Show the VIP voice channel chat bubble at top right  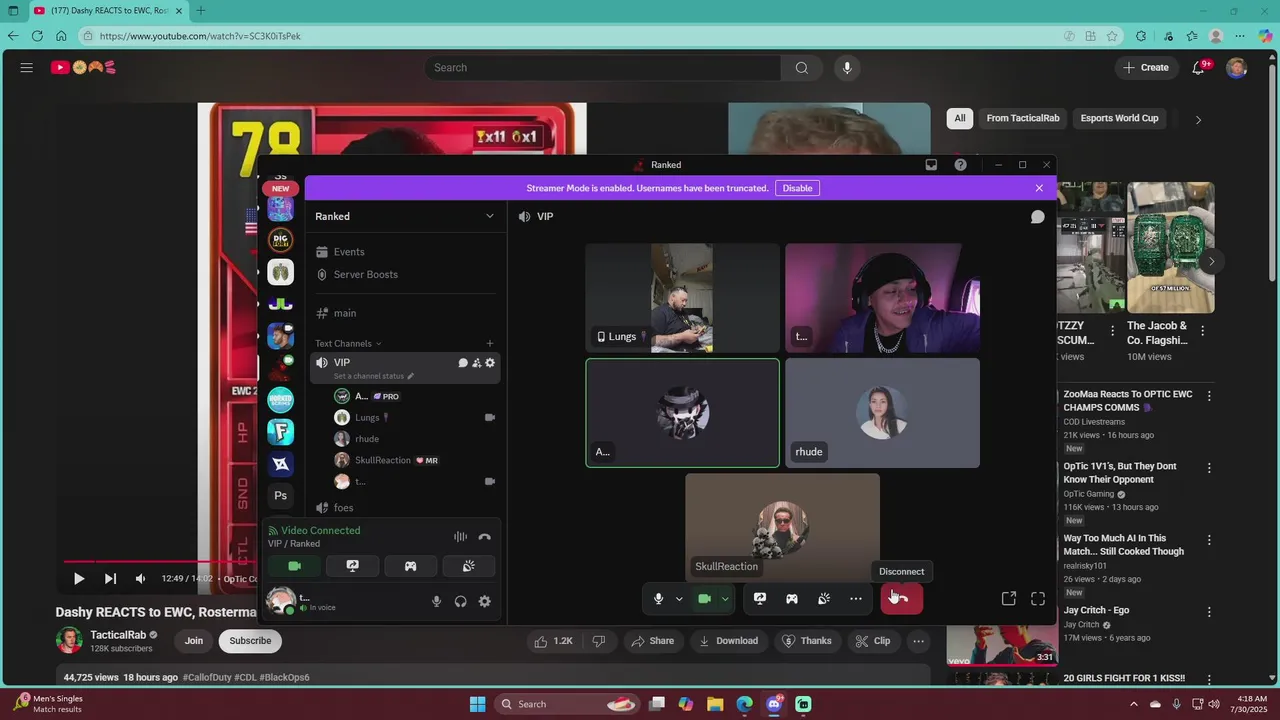tap(1038, 217)
